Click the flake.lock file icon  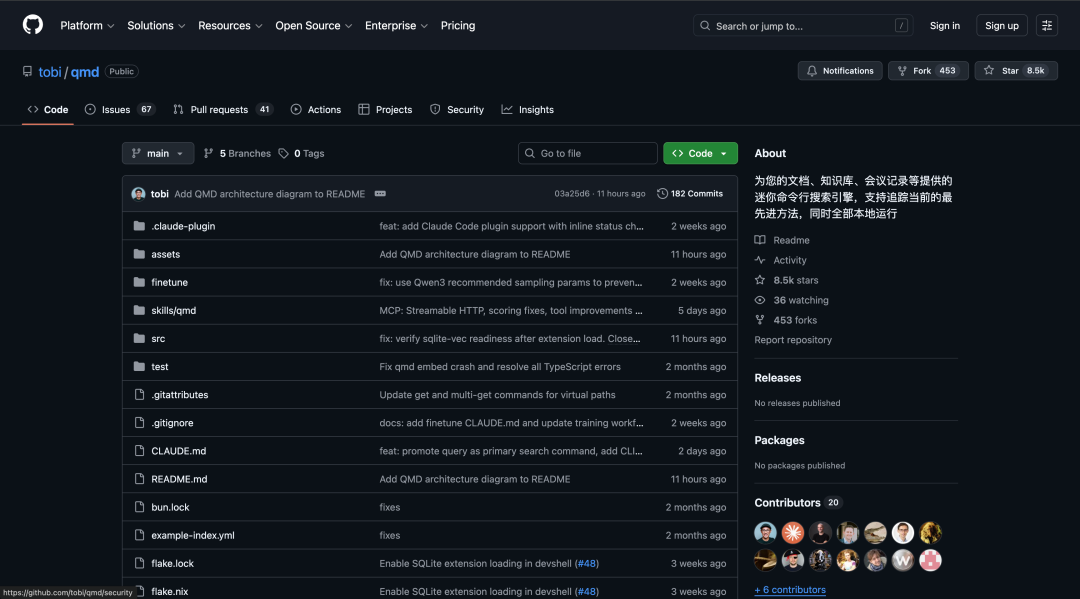pos(139,564)
